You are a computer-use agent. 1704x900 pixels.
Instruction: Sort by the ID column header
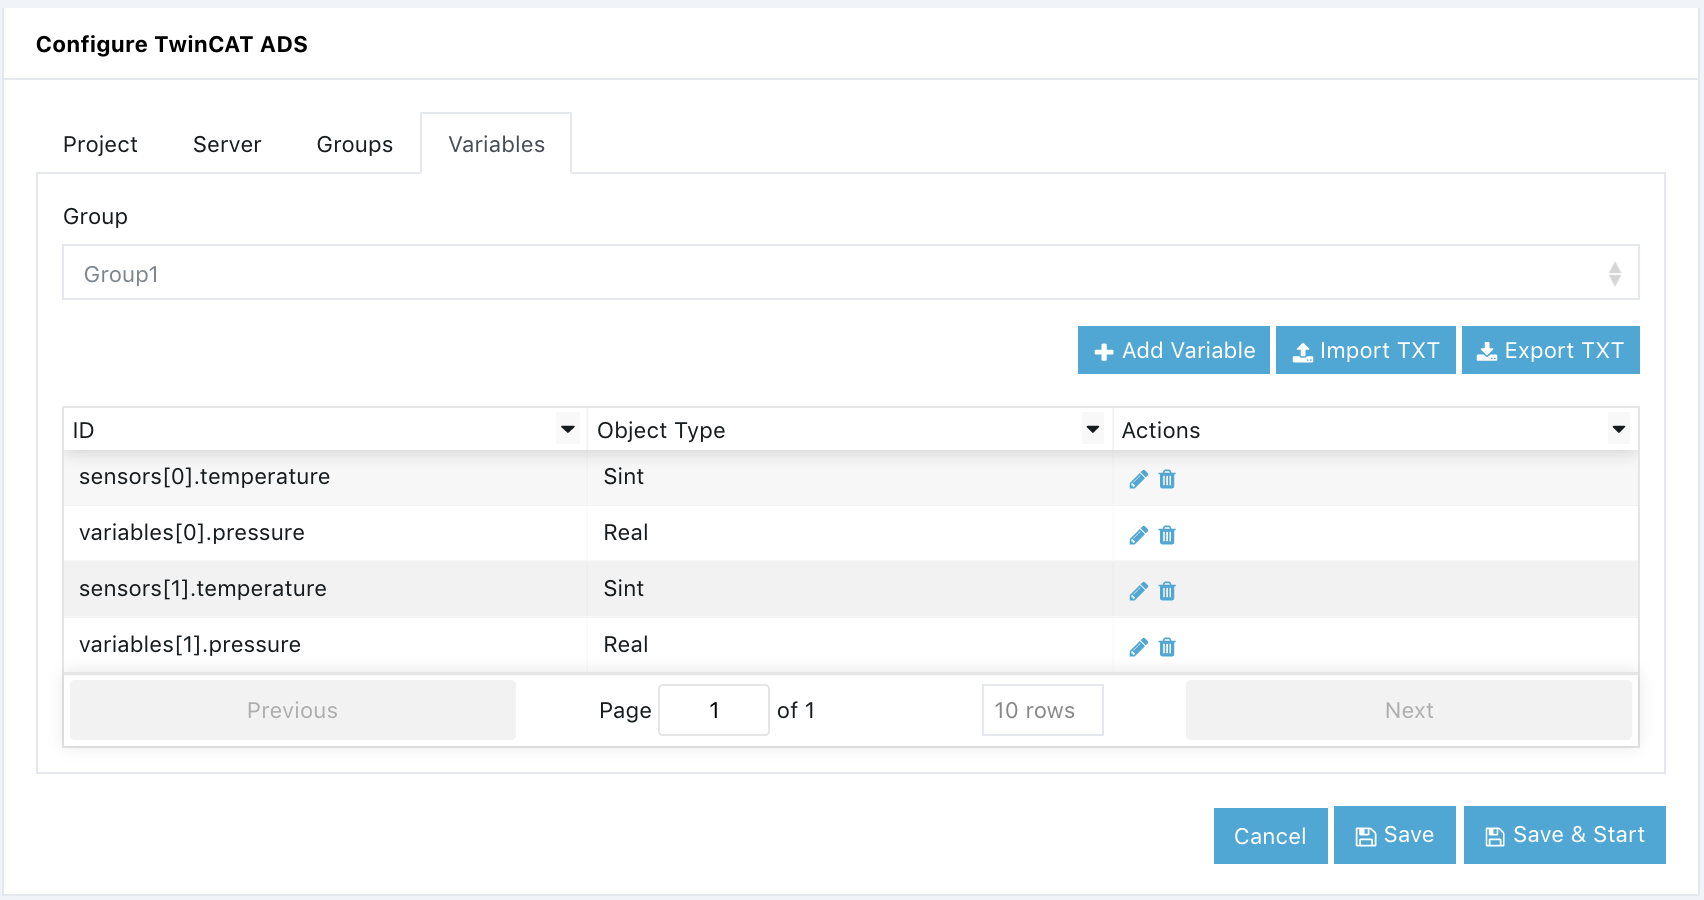pyautogui.click(x=325, y=430)
